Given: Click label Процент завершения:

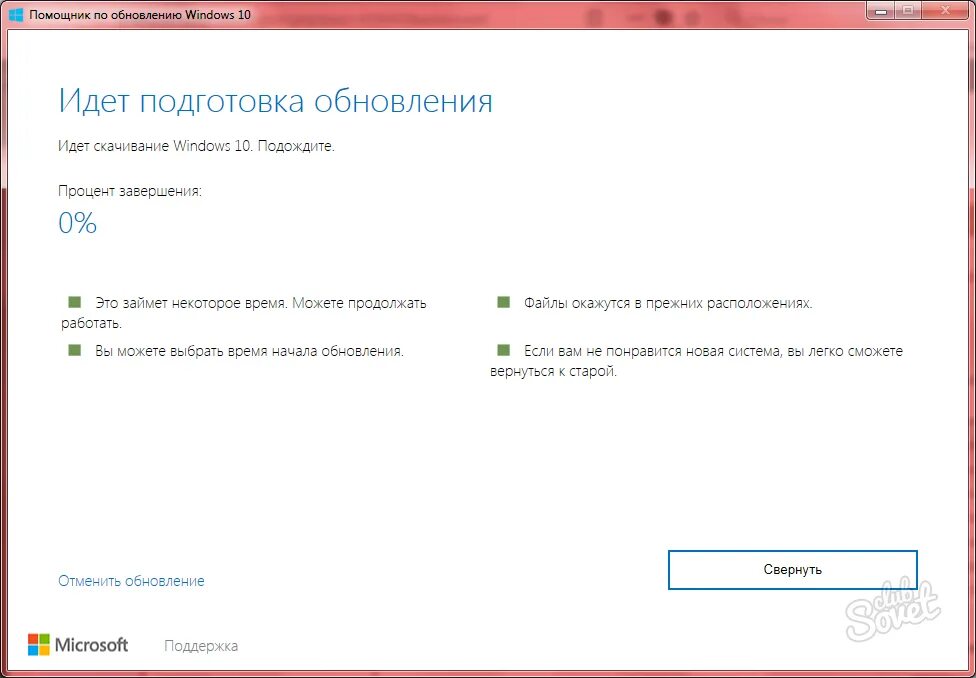Looking at the screenshot, I should [130, 192].
